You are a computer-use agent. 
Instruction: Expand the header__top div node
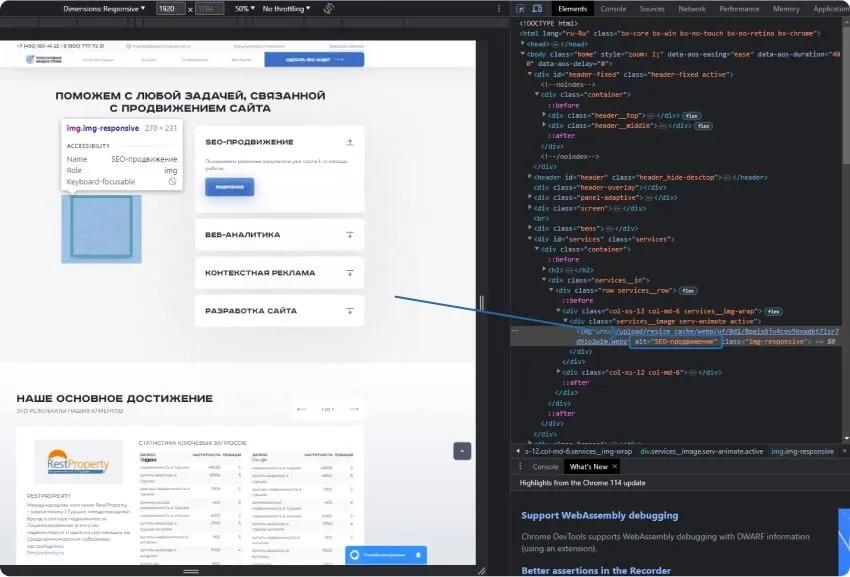(544, 115)
